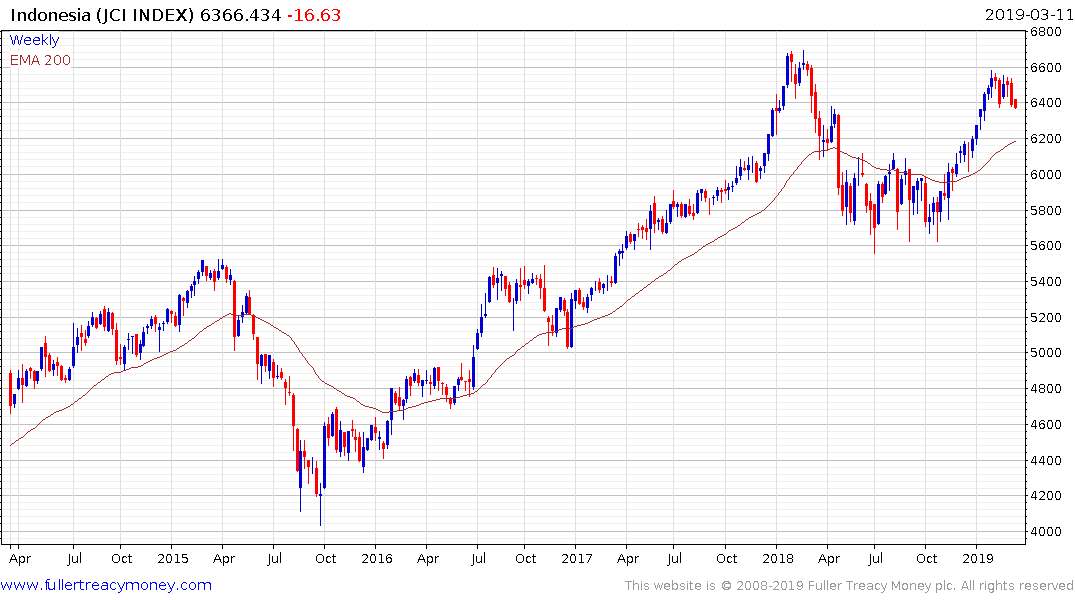Click the 'Apr' label after 2015
The image size is (1075, 600).
(224, 559)
